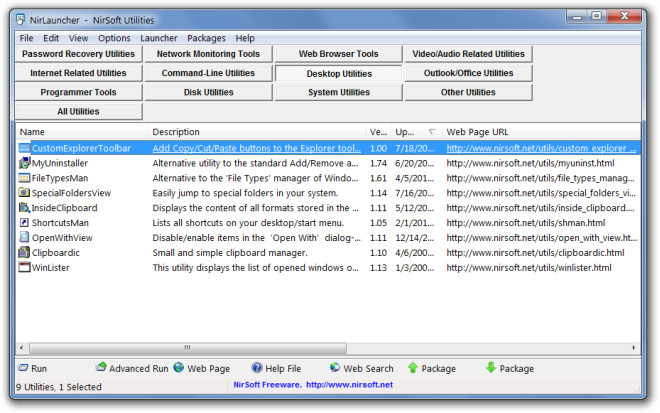Sort by the Web Page URL header
The image size is (660, 413).
pos(541,132)
